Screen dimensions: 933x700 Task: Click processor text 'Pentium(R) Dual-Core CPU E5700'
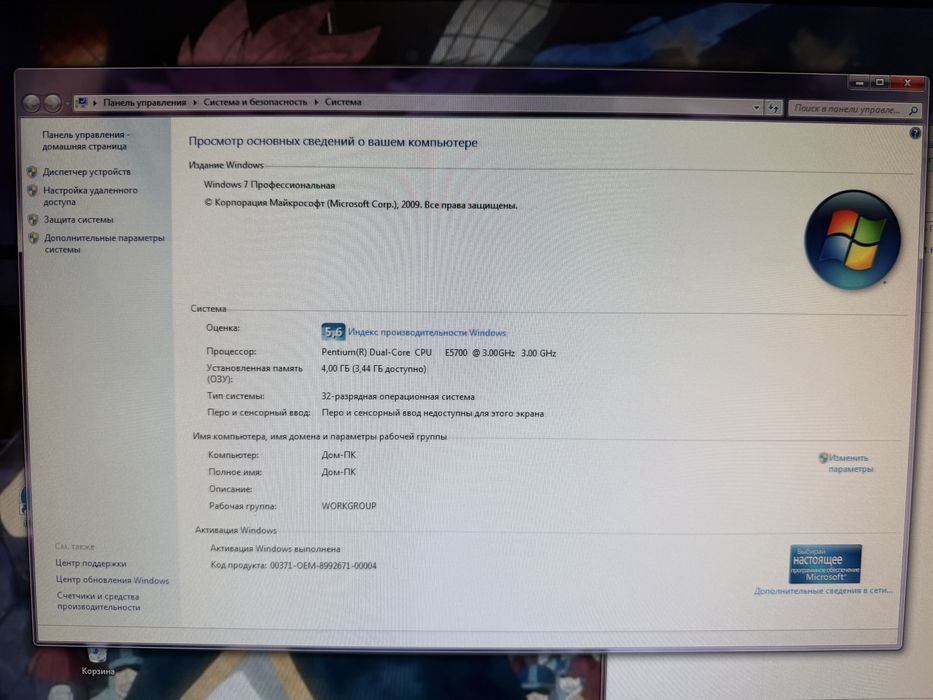395,352
